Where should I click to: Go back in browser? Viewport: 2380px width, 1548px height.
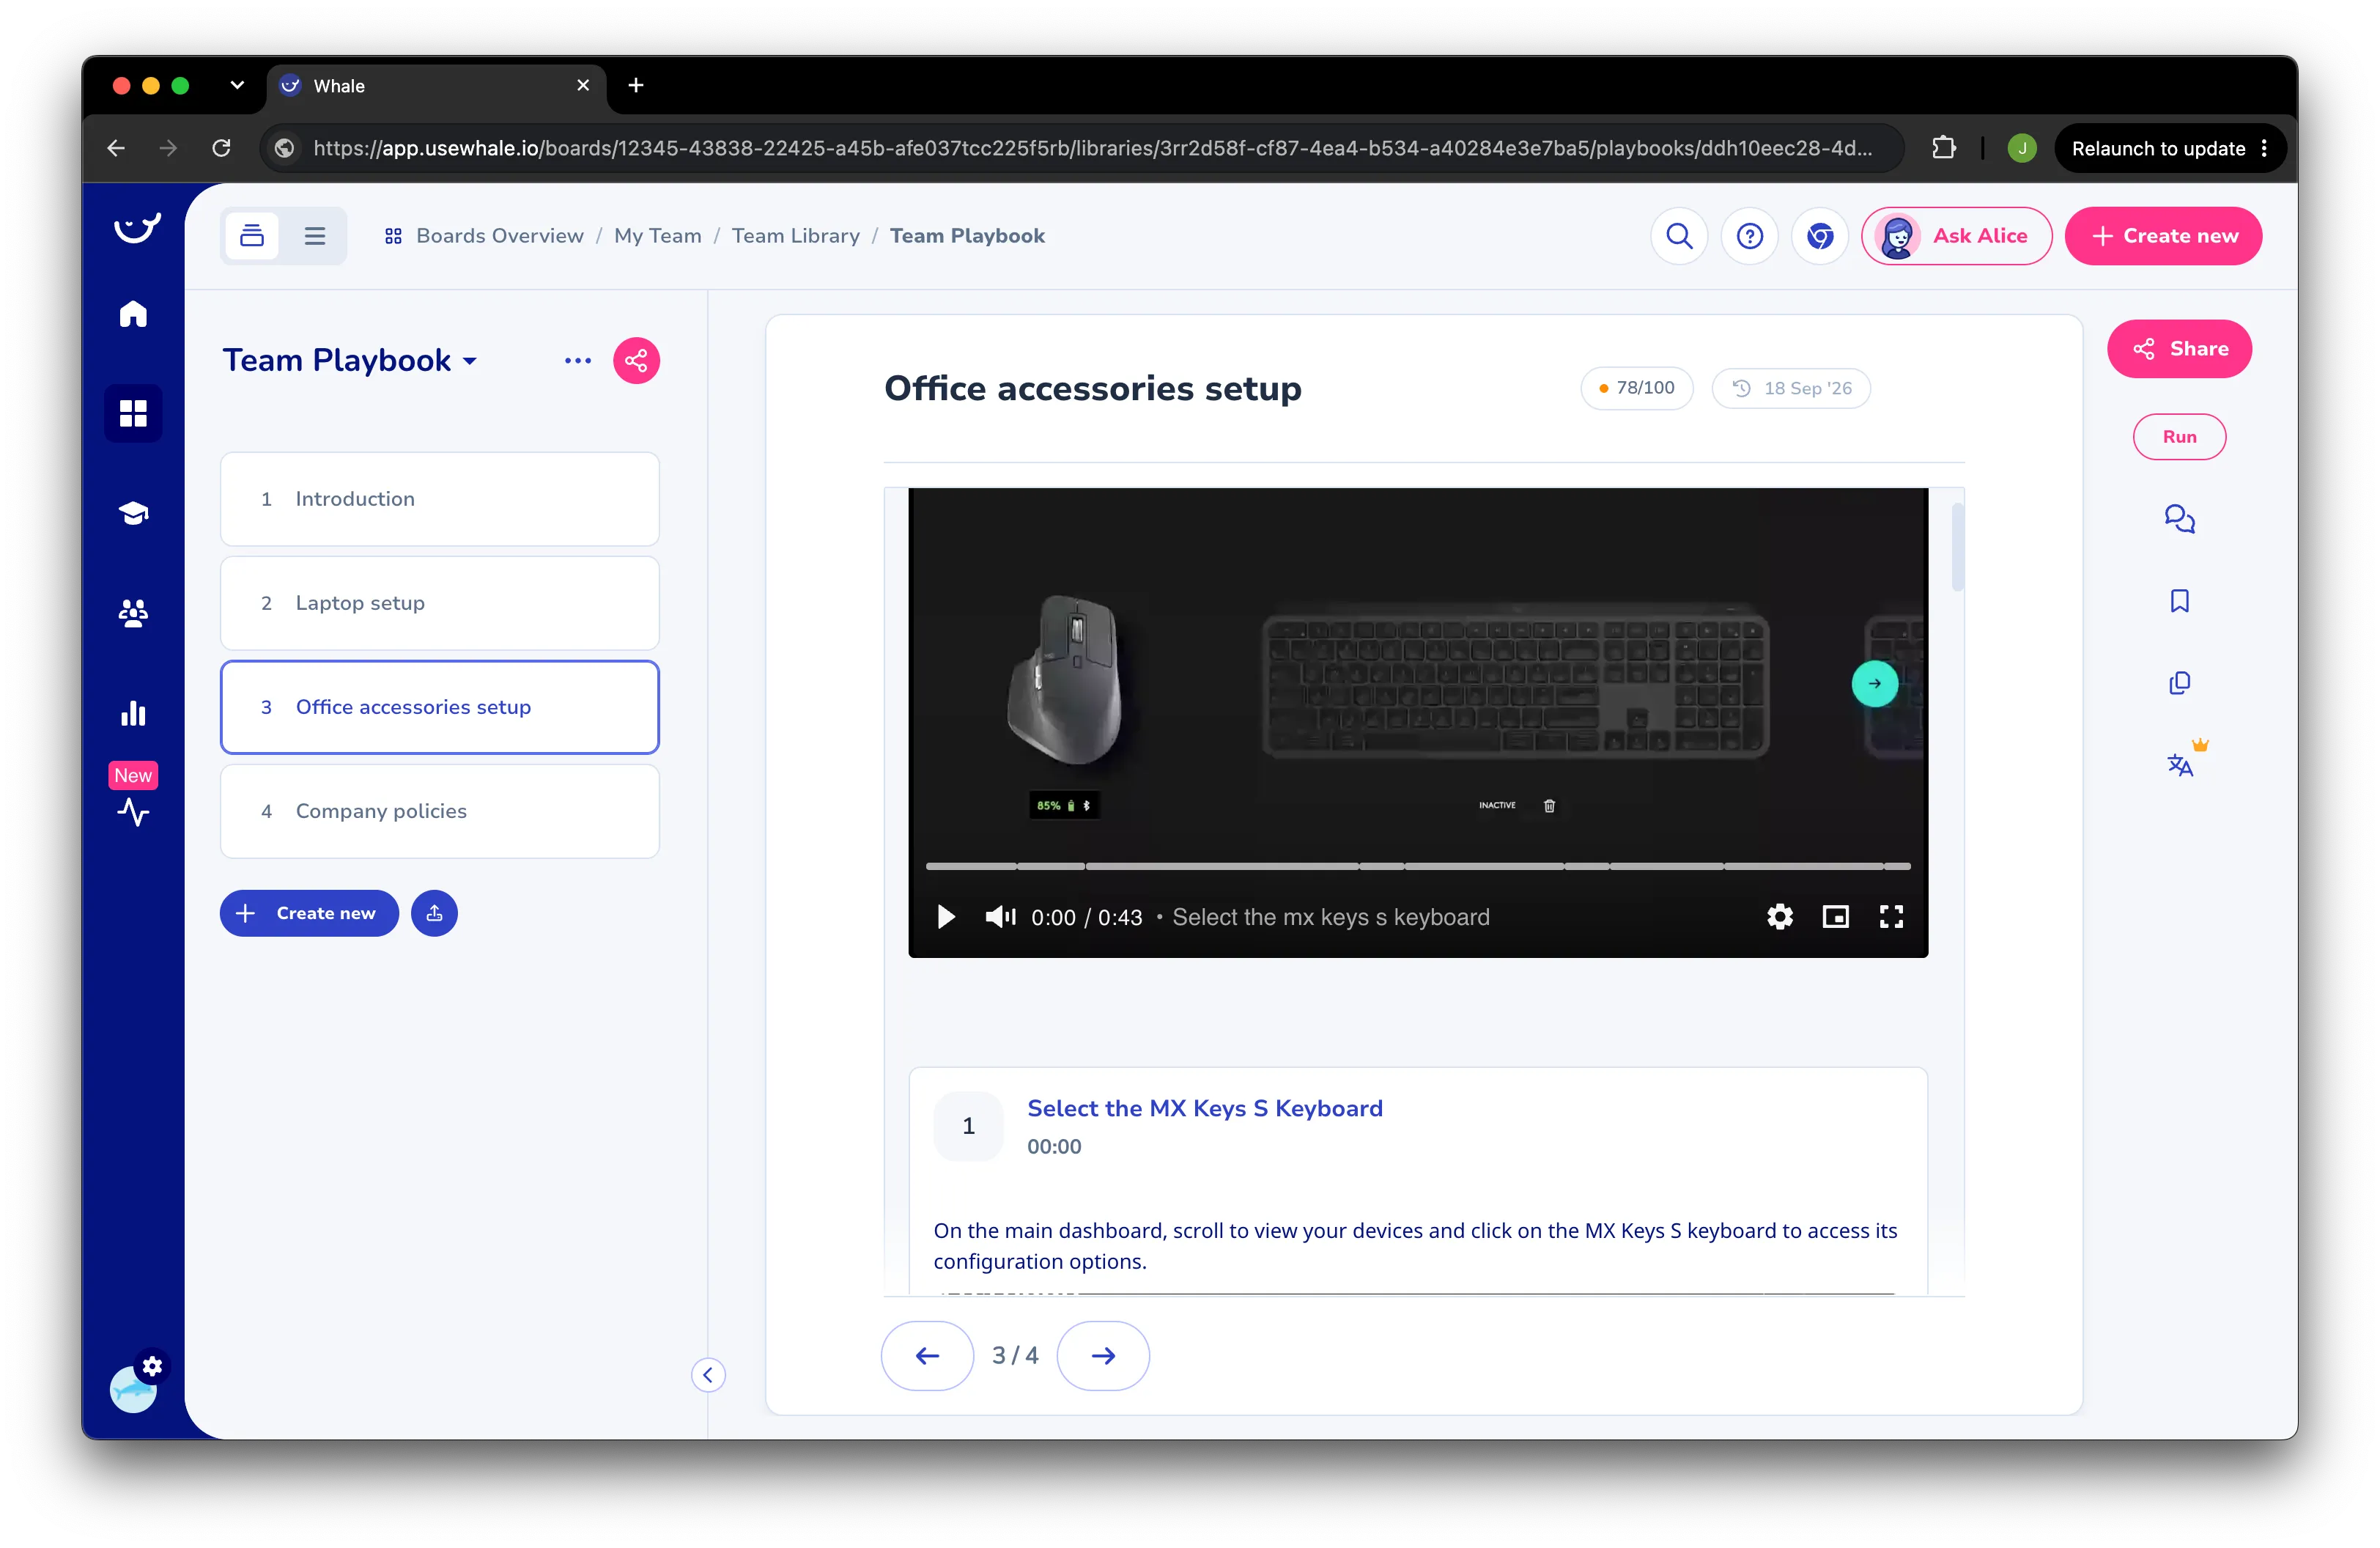(x=116, y=148)
